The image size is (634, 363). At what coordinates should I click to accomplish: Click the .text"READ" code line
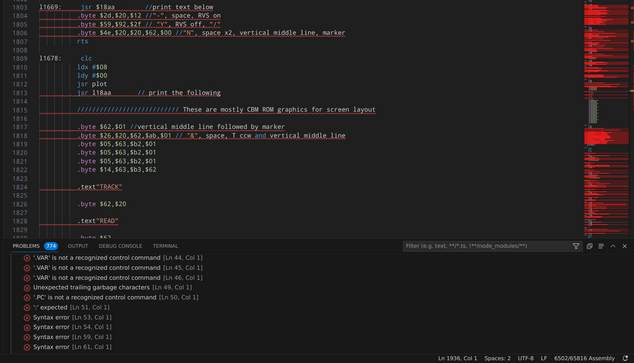97,221
